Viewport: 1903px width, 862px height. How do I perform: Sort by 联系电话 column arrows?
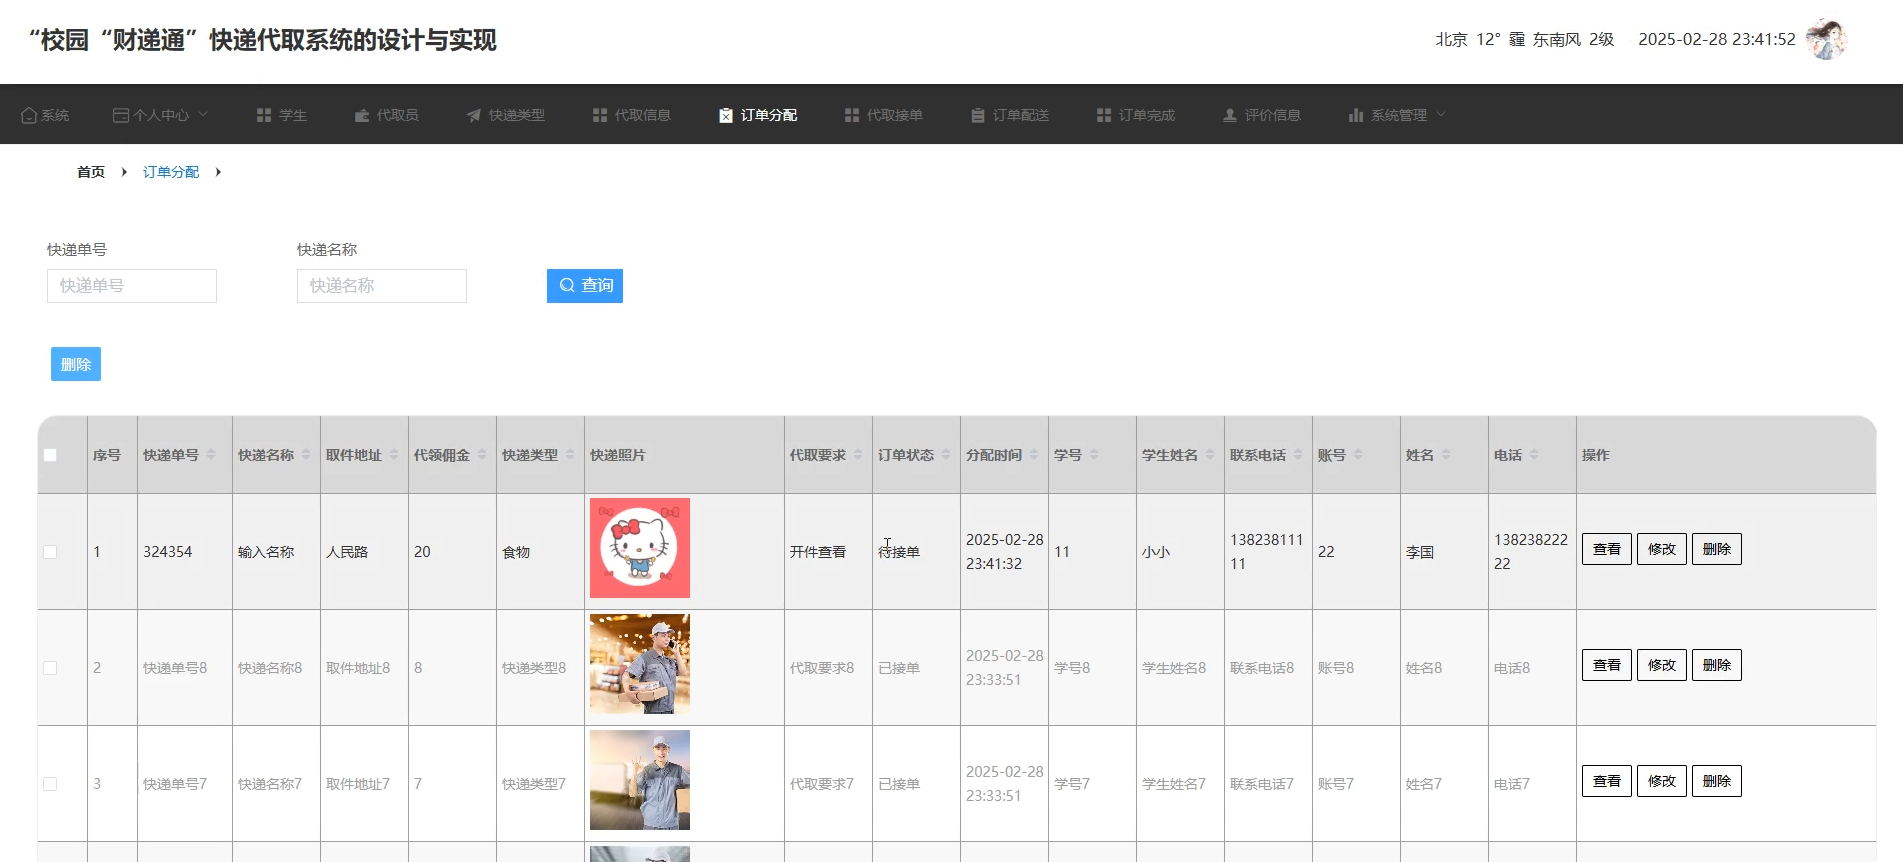pyautogui.click(x=1298, y=455)
